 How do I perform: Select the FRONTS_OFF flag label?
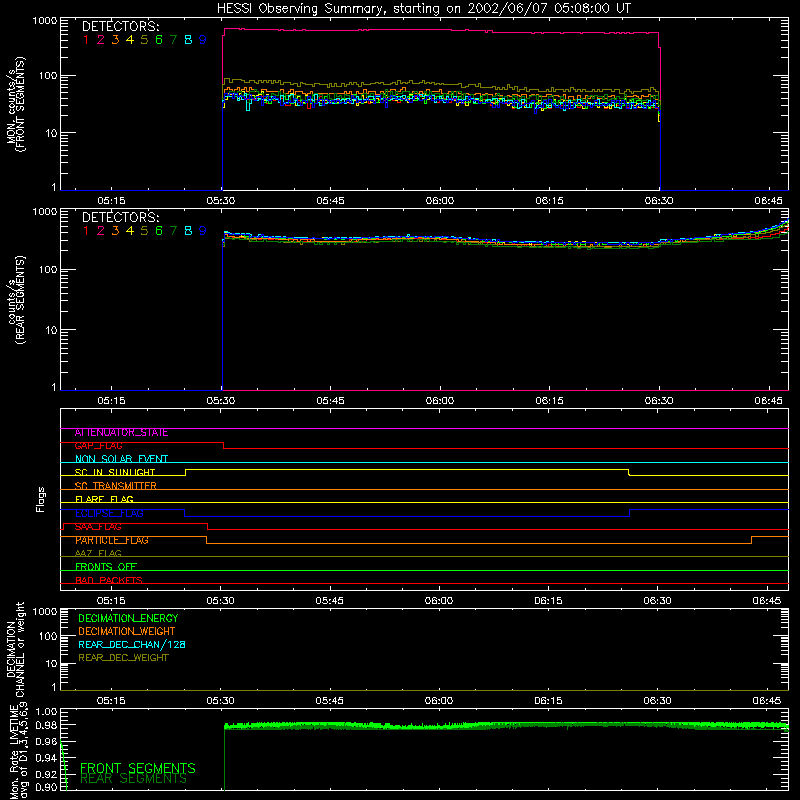[x=106, y=567]
